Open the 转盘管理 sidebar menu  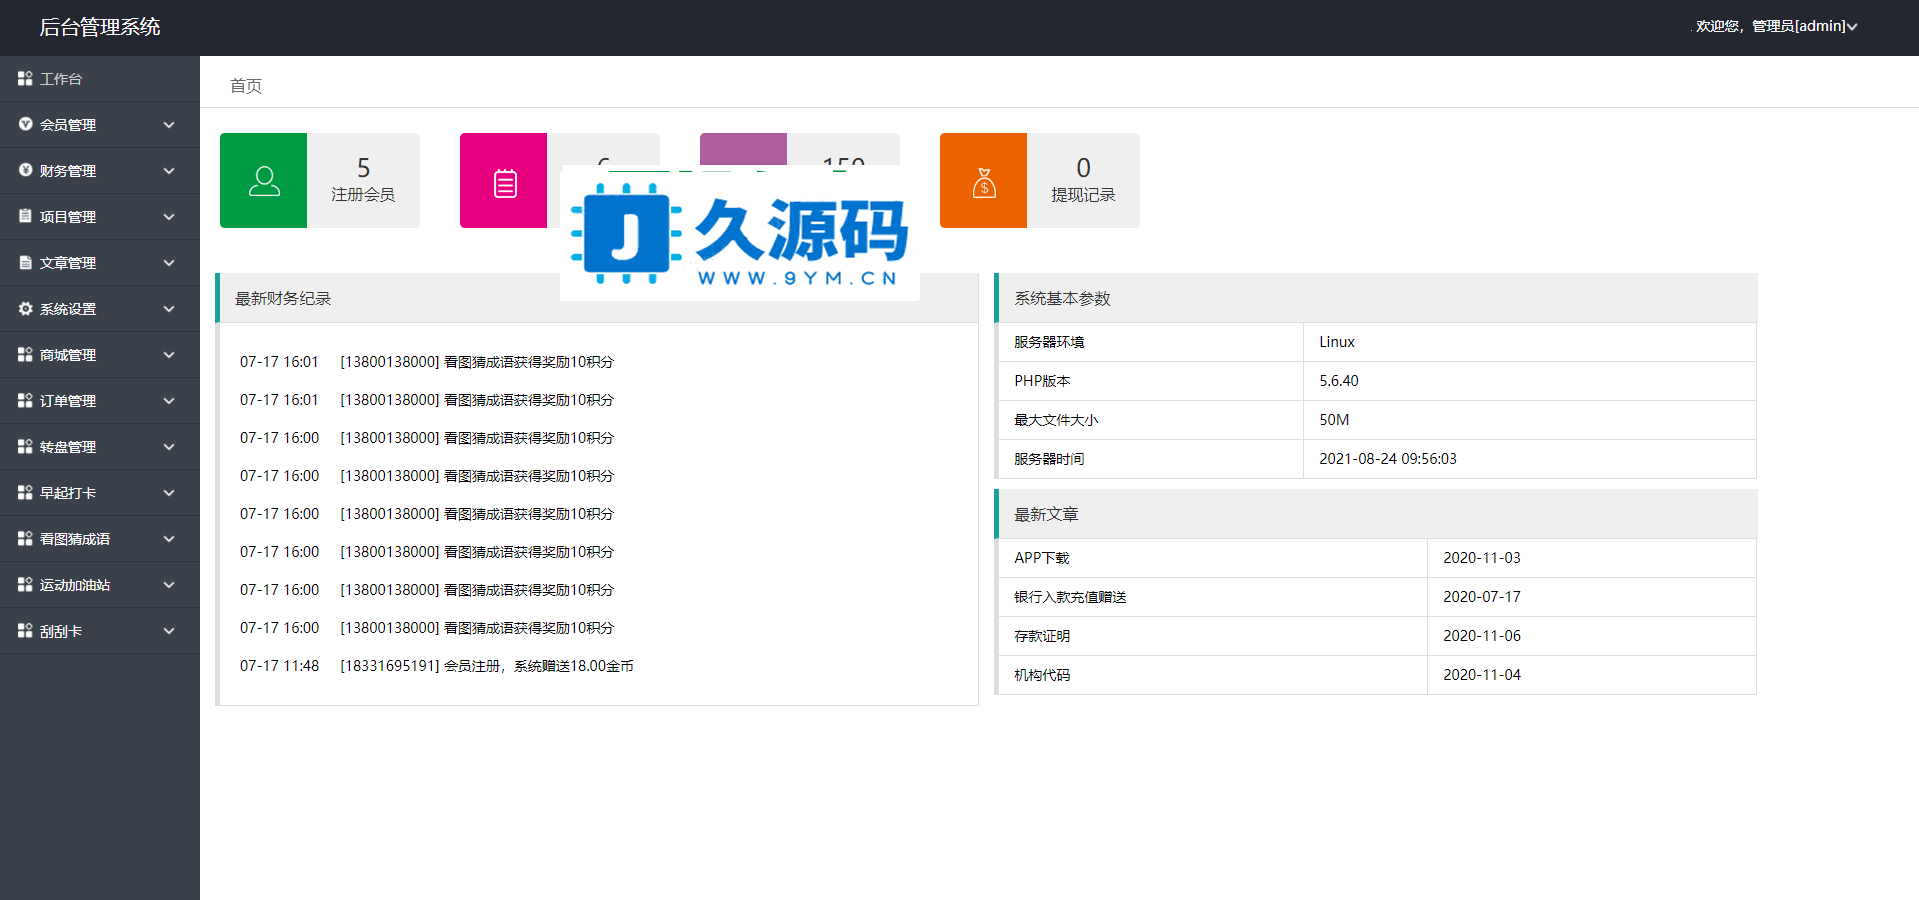coord(68,447)
